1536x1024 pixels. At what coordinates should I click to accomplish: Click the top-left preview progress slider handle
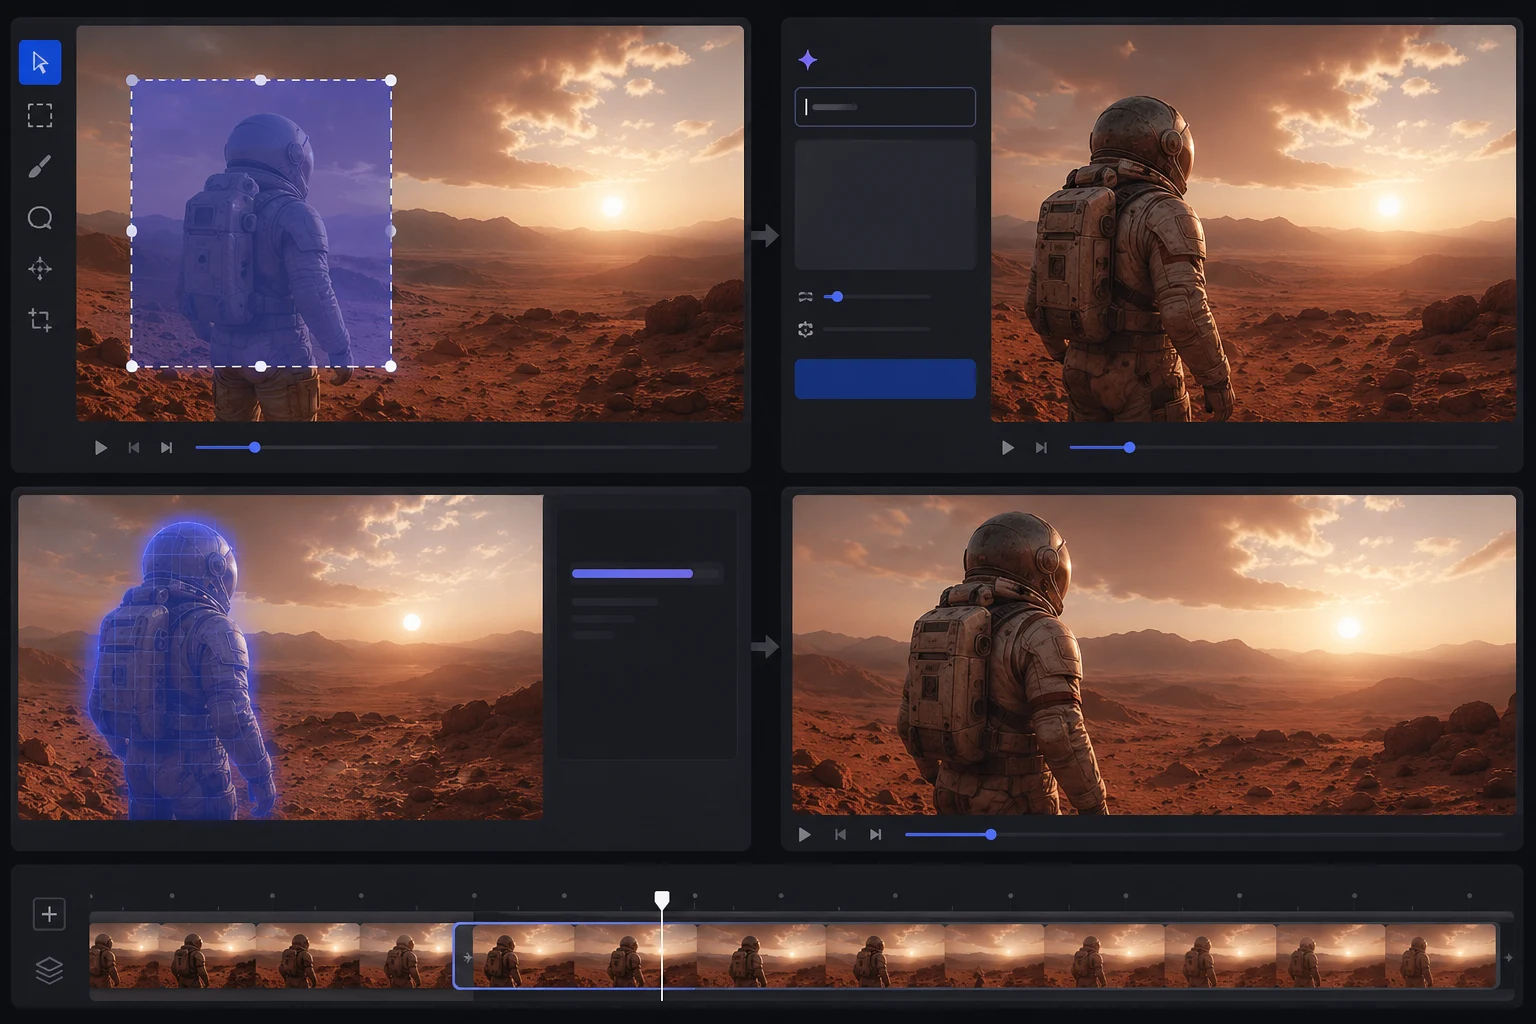click(255, 448)
